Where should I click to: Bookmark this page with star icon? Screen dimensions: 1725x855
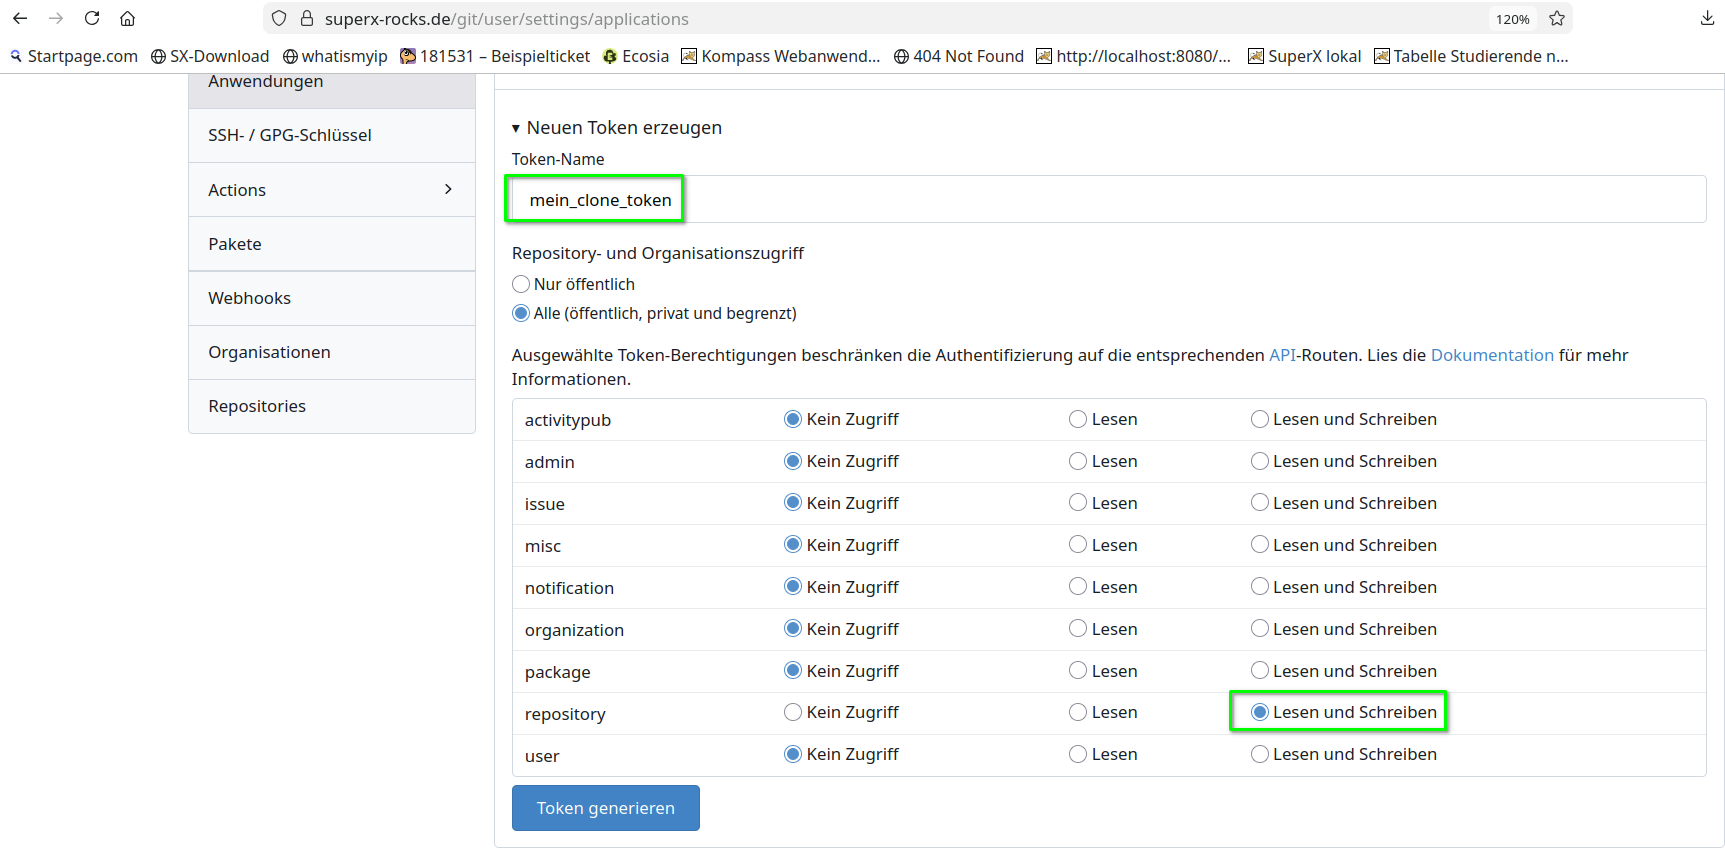point(1557,18)
